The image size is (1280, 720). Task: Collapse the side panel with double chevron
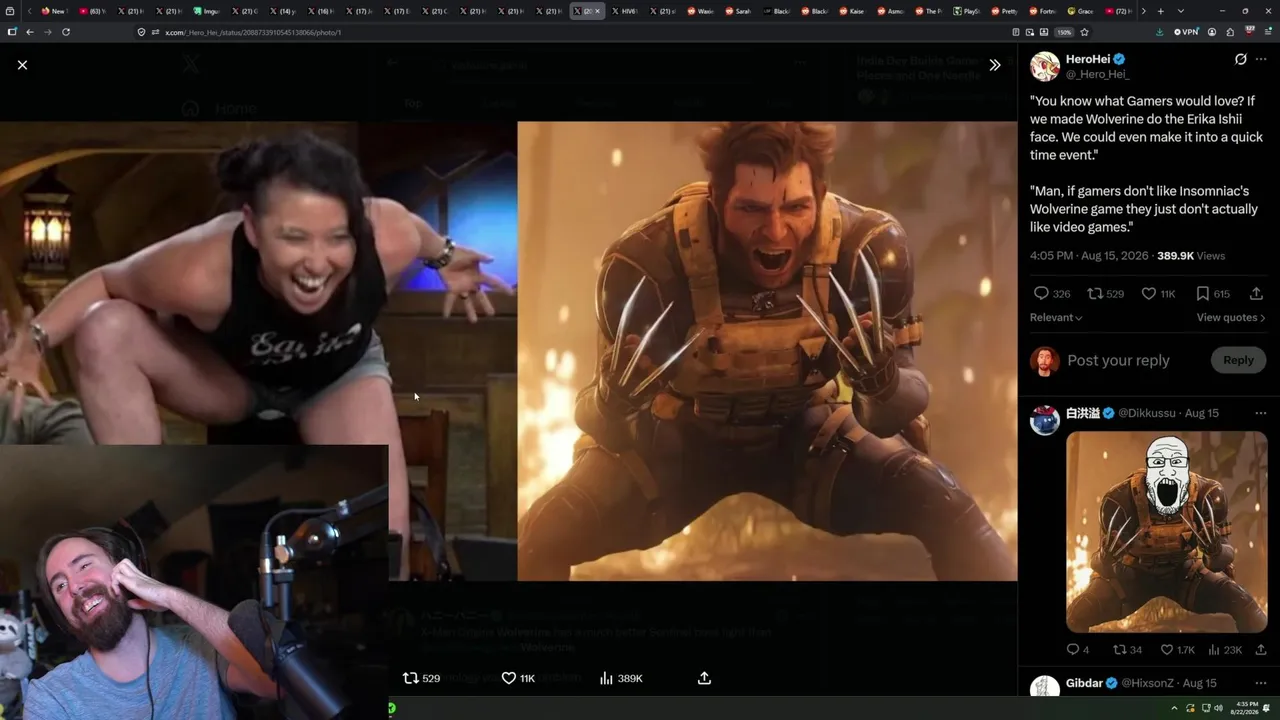pos(994,65)
